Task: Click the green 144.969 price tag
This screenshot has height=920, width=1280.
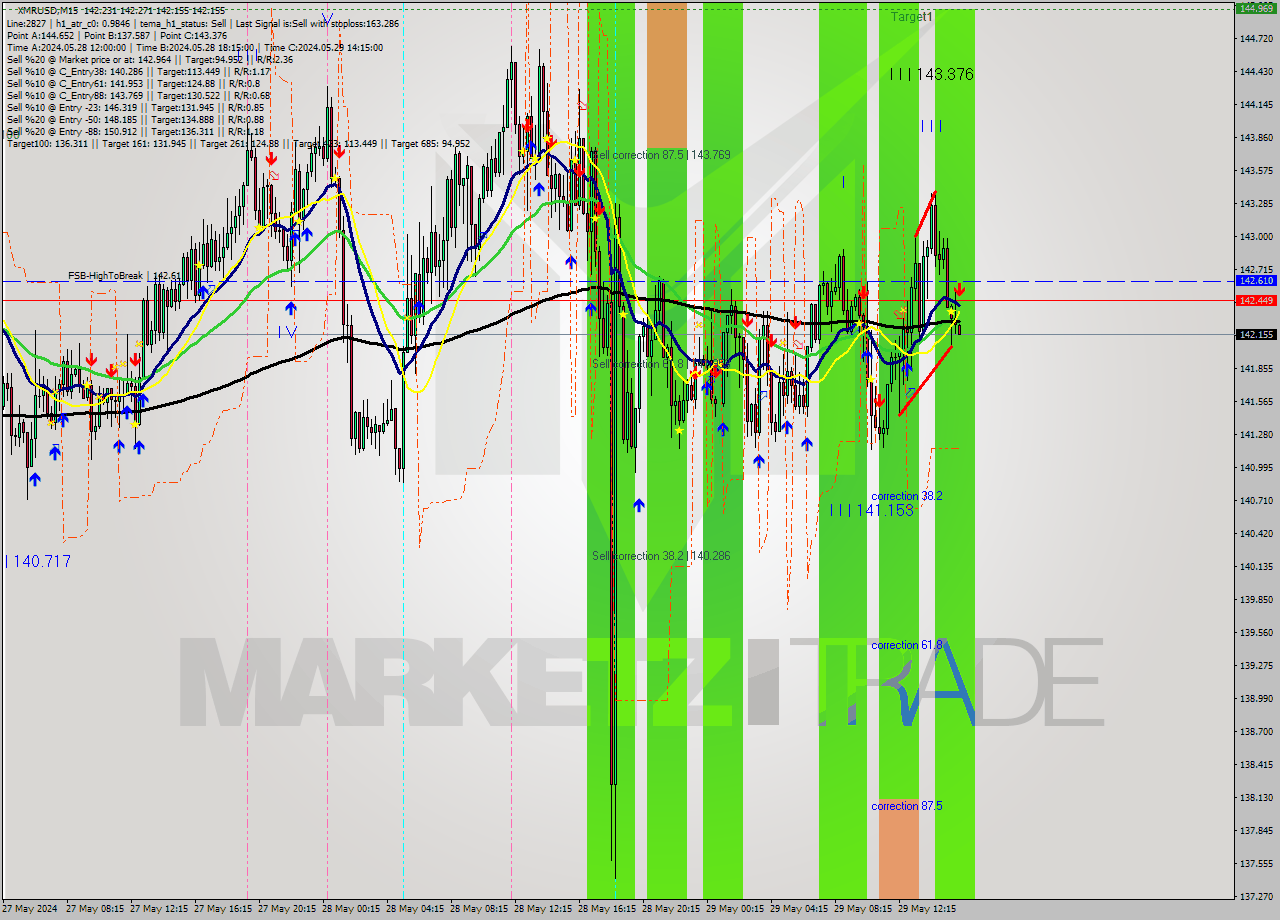Action: pos(1256,8)
